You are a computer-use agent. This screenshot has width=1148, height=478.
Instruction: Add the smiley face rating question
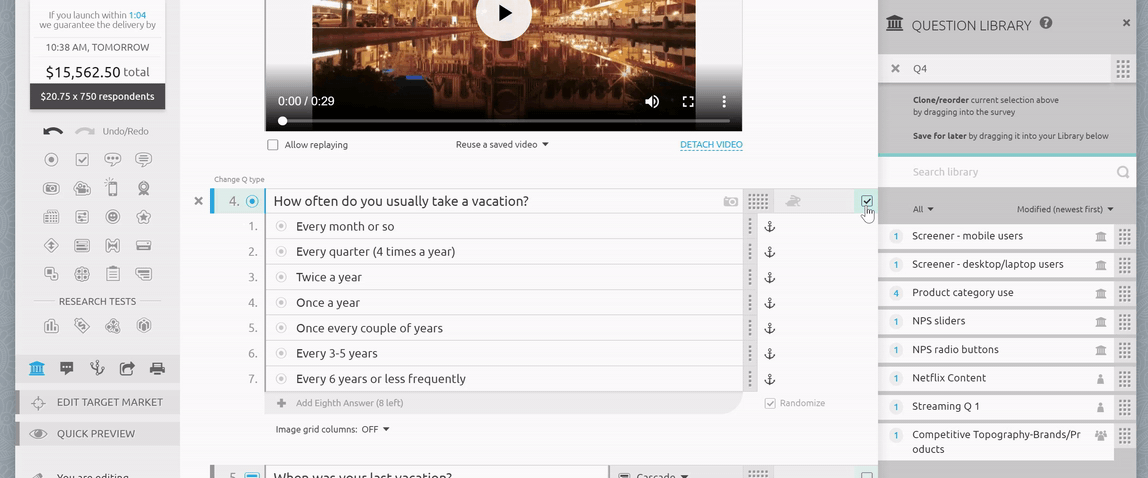[x=113, y=217]
